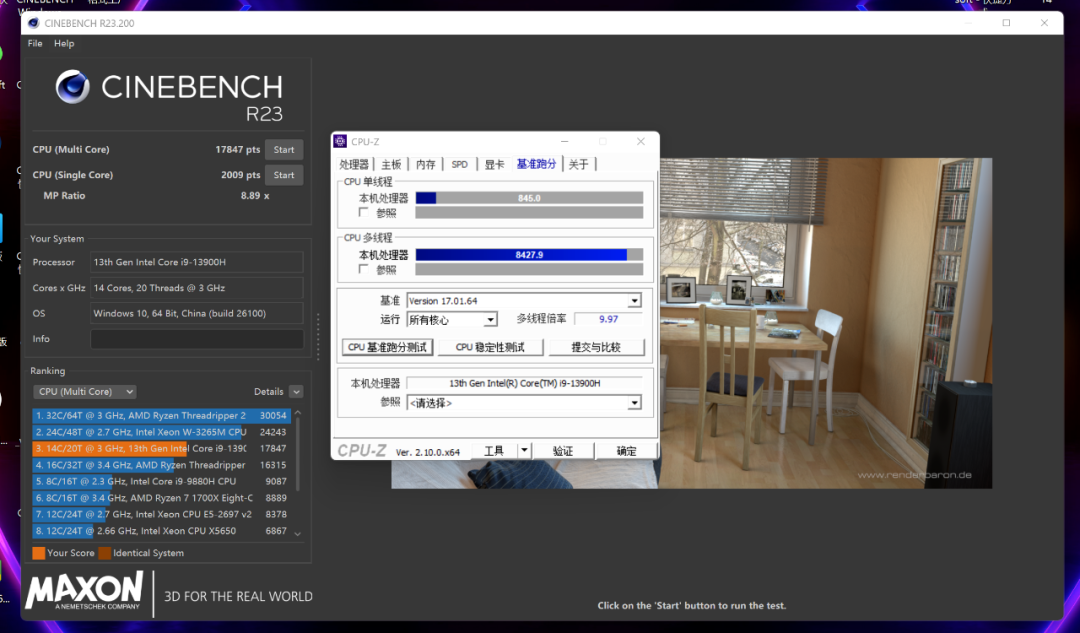Screen dimensions: 1080x633
Task: Open the 关于 tab in CPU-Z
Action: pyautogui.click(x=579, y=164)
